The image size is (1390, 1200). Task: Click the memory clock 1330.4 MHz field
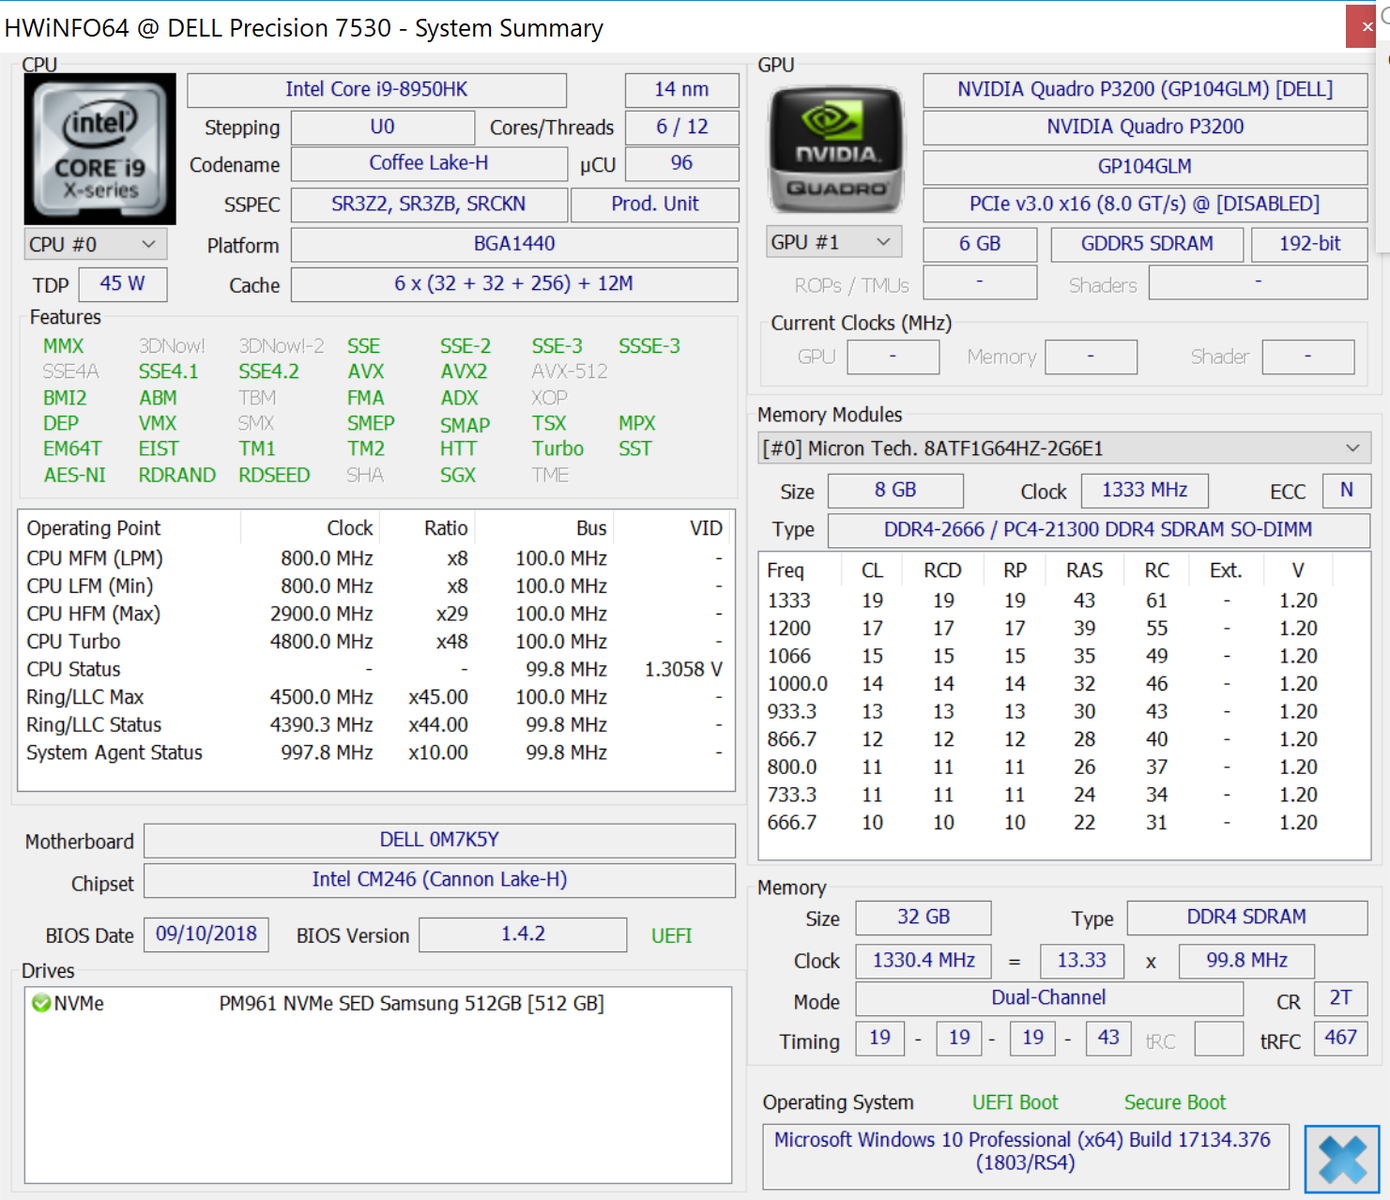[x=924, y=960]
